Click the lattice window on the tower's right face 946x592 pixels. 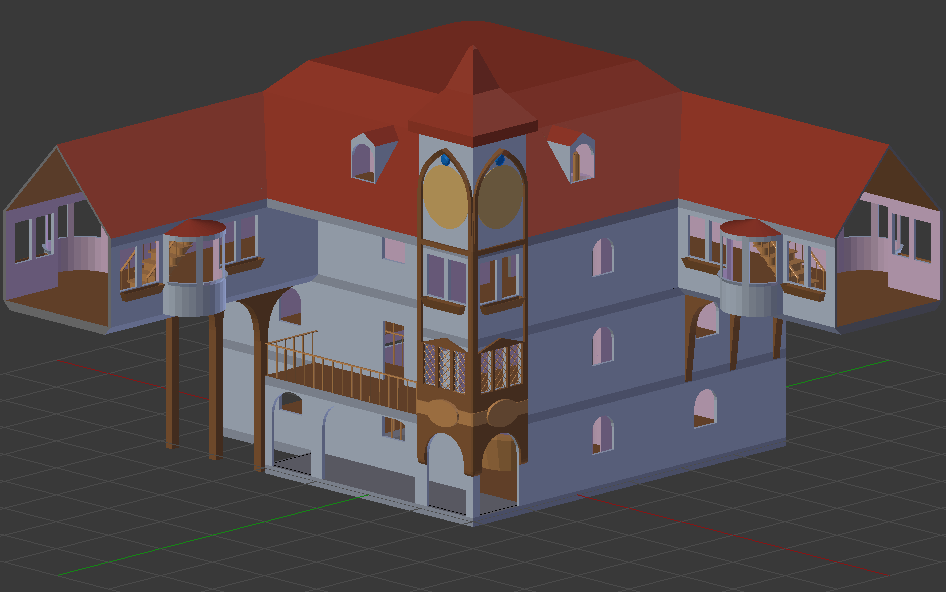pos(501,366)
